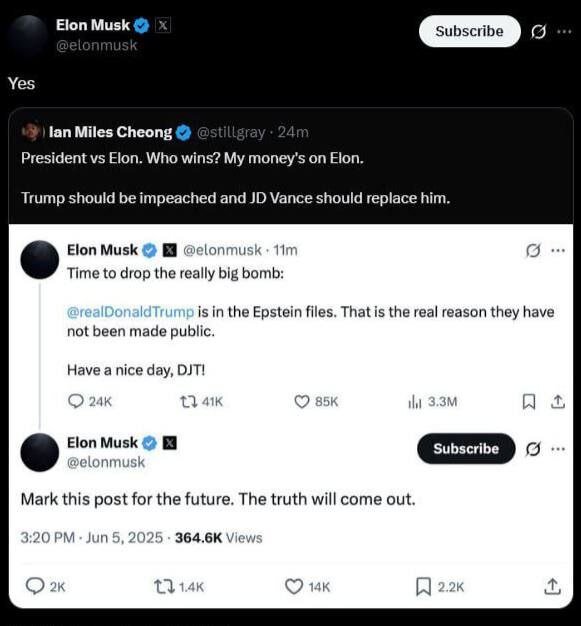This screenshot has width=581, height=626.
Task: Open the Grok icon on the 11m post
Action: click(533, 250)
